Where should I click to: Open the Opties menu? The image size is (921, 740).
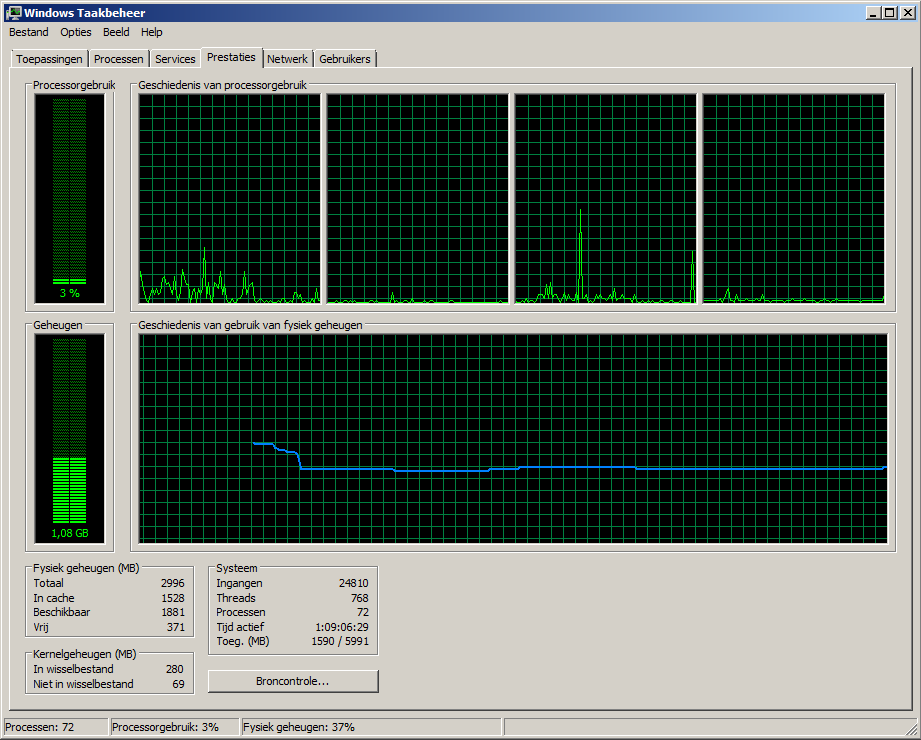76,32
